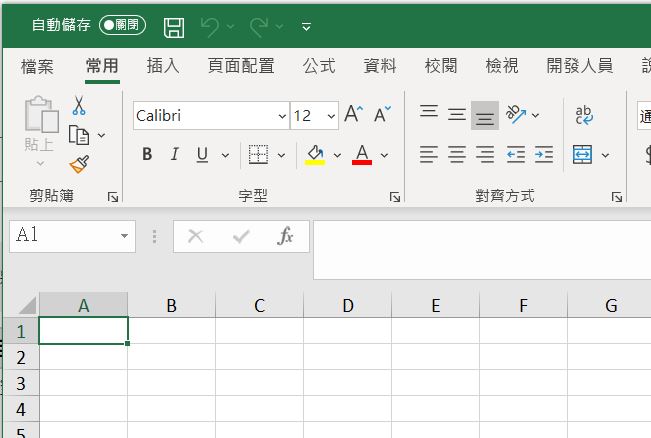Toggle the AutoSave switch (自動儲存)
Viewport: 651px width, 438px height.
coord(122,25)
